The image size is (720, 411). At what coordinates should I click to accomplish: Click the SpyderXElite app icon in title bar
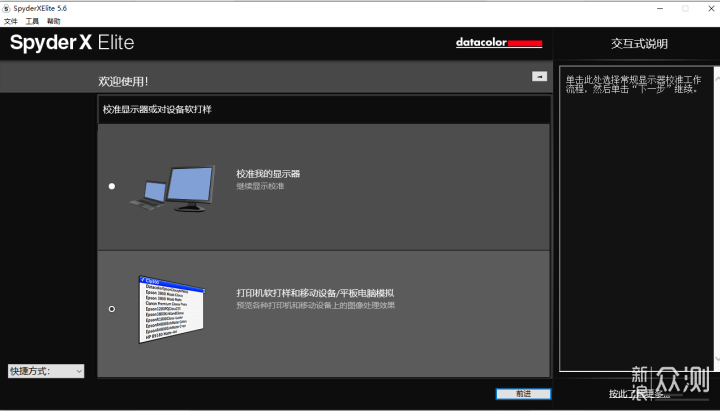(6, 8)
